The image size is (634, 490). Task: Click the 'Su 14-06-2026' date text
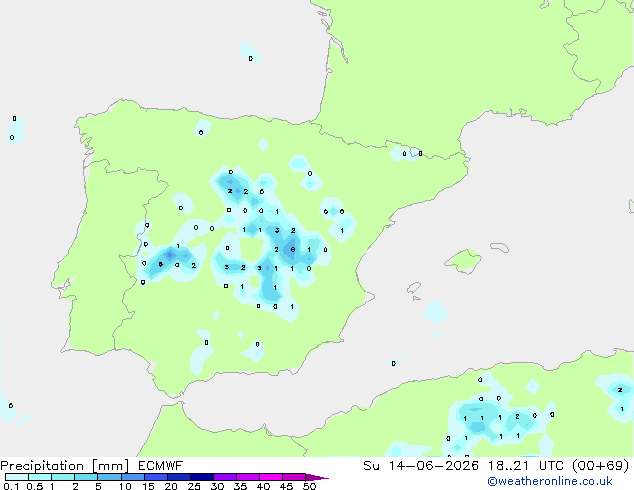coord(421,466)
